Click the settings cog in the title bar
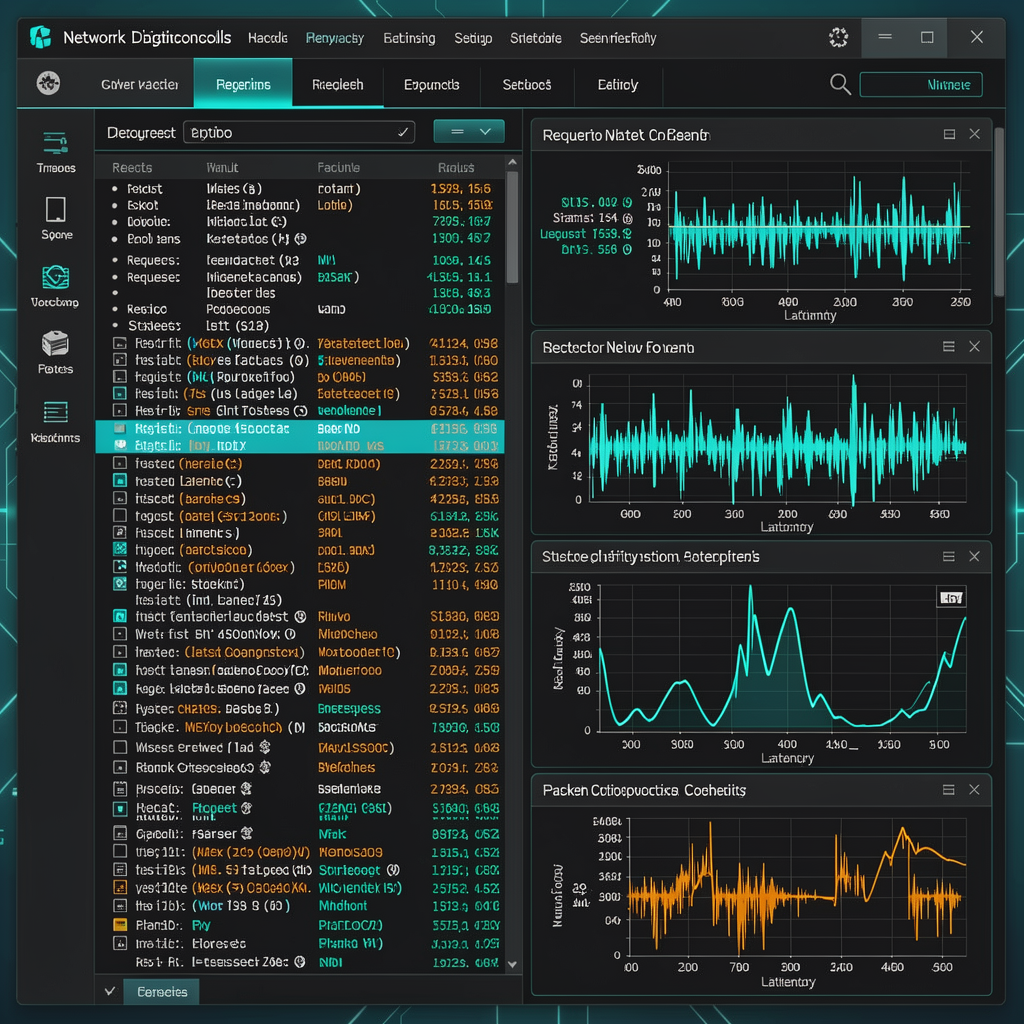1024x1024 pixels. 839,37
